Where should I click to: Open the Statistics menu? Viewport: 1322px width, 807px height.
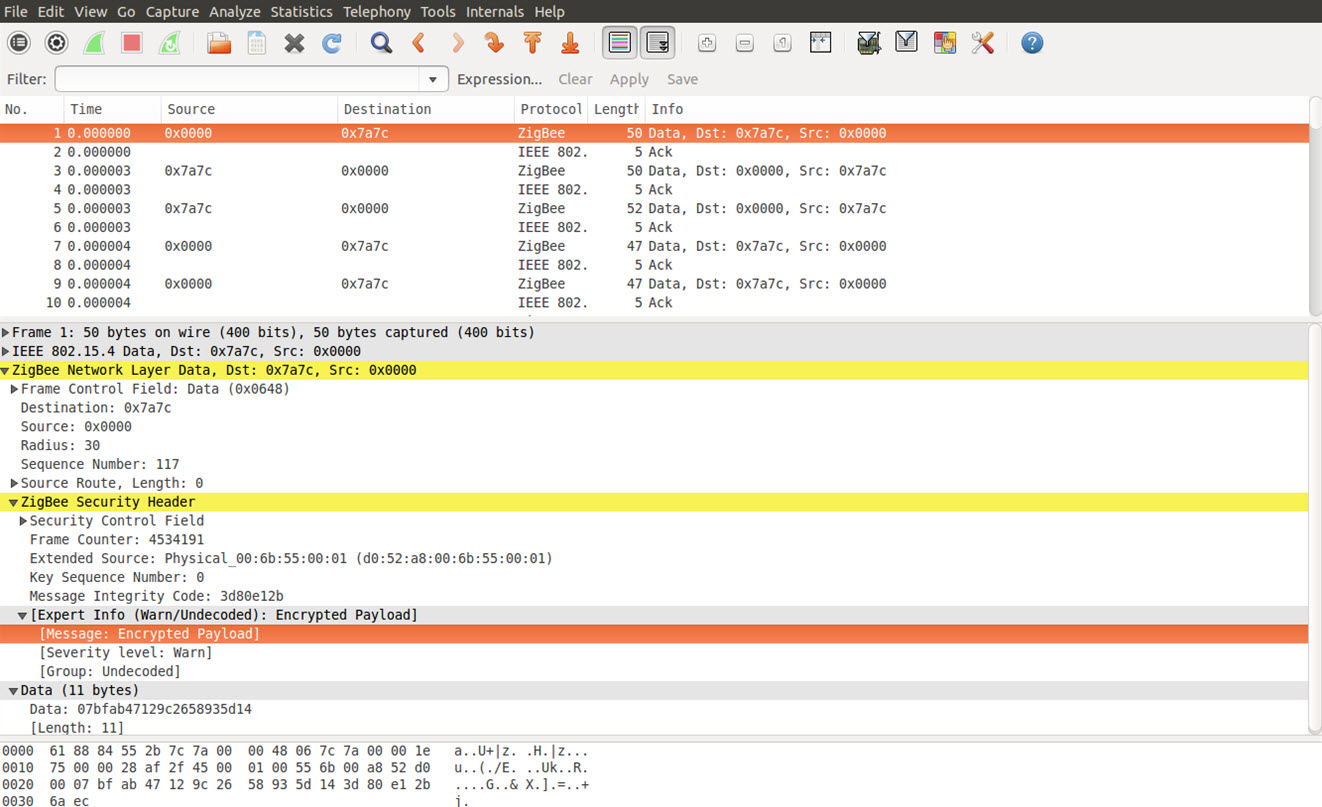tap(302, 12)
